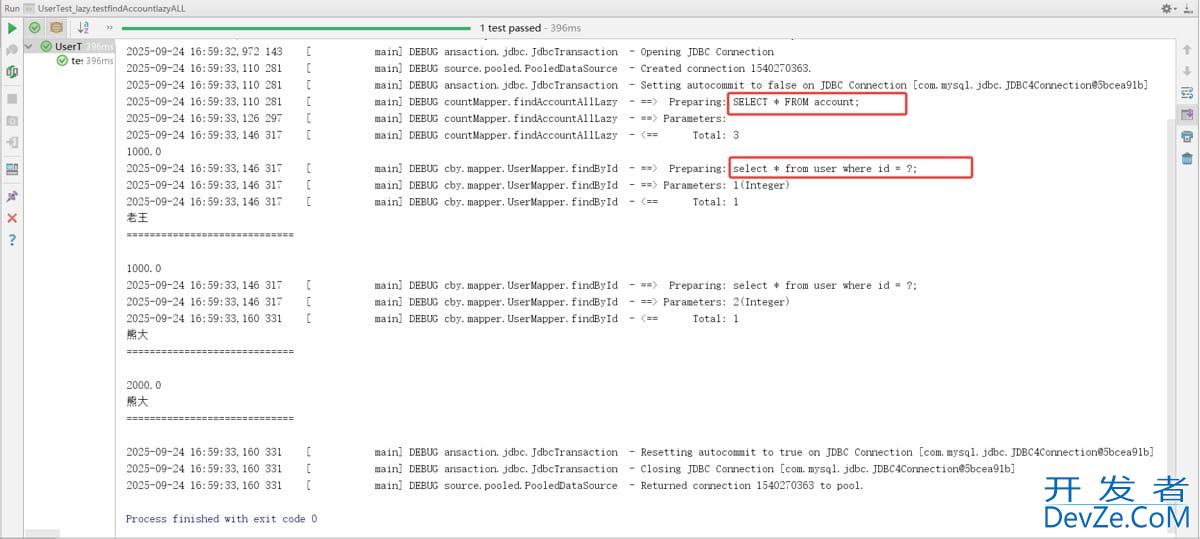Select the UserTest_lazy.testfindAccountlazyALL run tab
The image size is (1200, 539).
pos(111,8)
